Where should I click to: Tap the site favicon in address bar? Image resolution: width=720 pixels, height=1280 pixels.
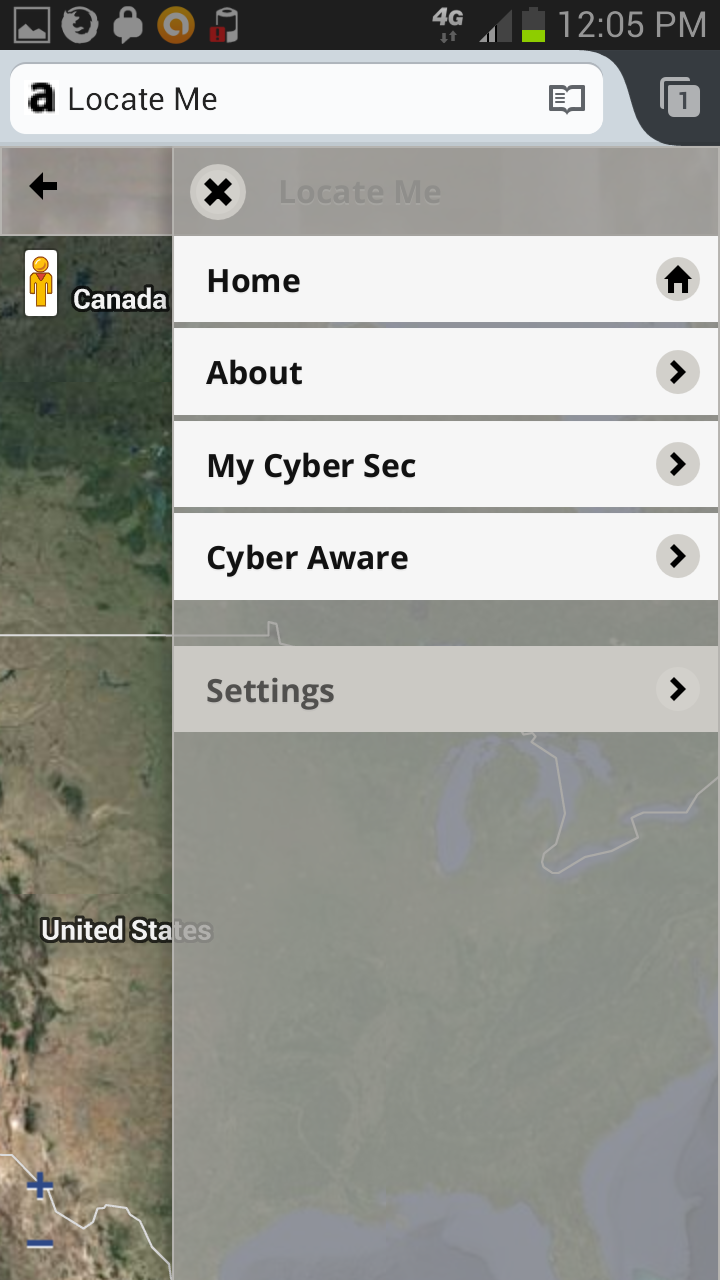[41, 98]
